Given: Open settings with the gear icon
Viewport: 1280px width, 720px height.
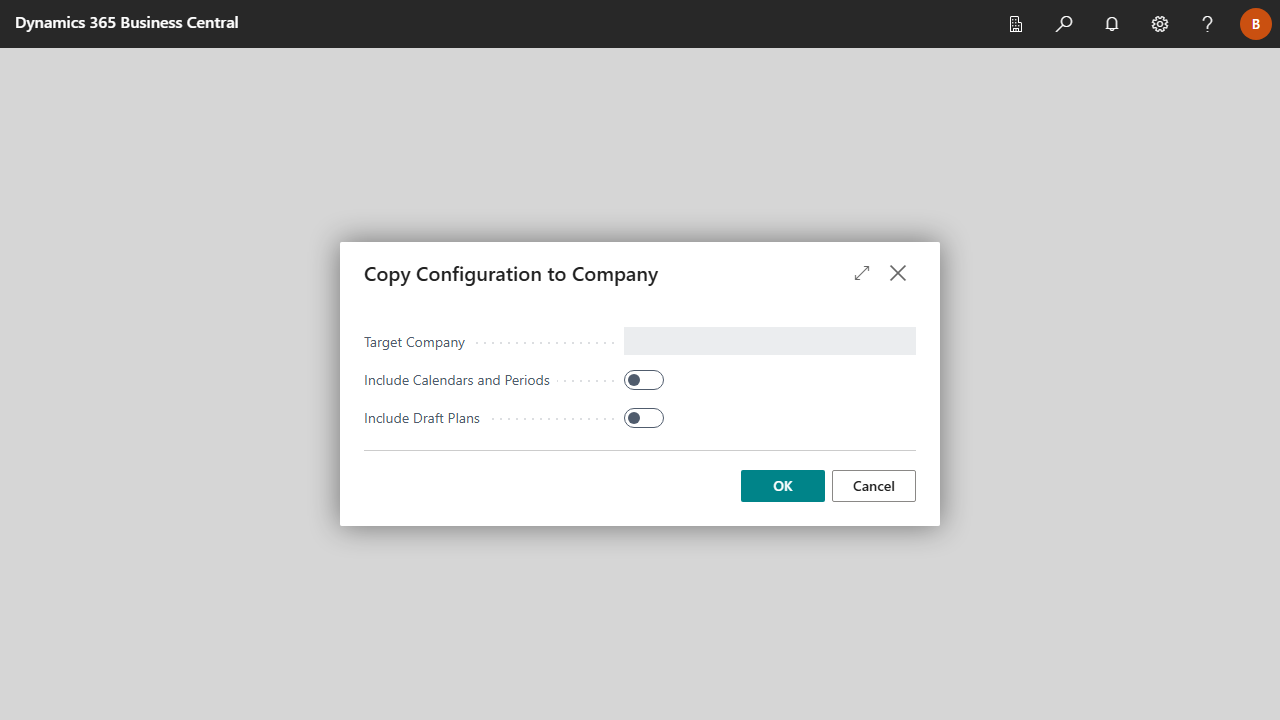Looking at the screenshot, I should 1160,24.
